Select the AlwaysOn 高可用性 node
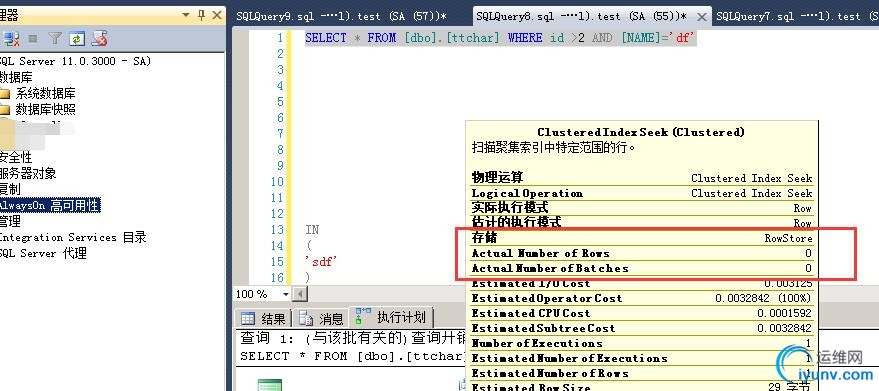The width and height of the screenshot is (879, 391). pos(50,205)
